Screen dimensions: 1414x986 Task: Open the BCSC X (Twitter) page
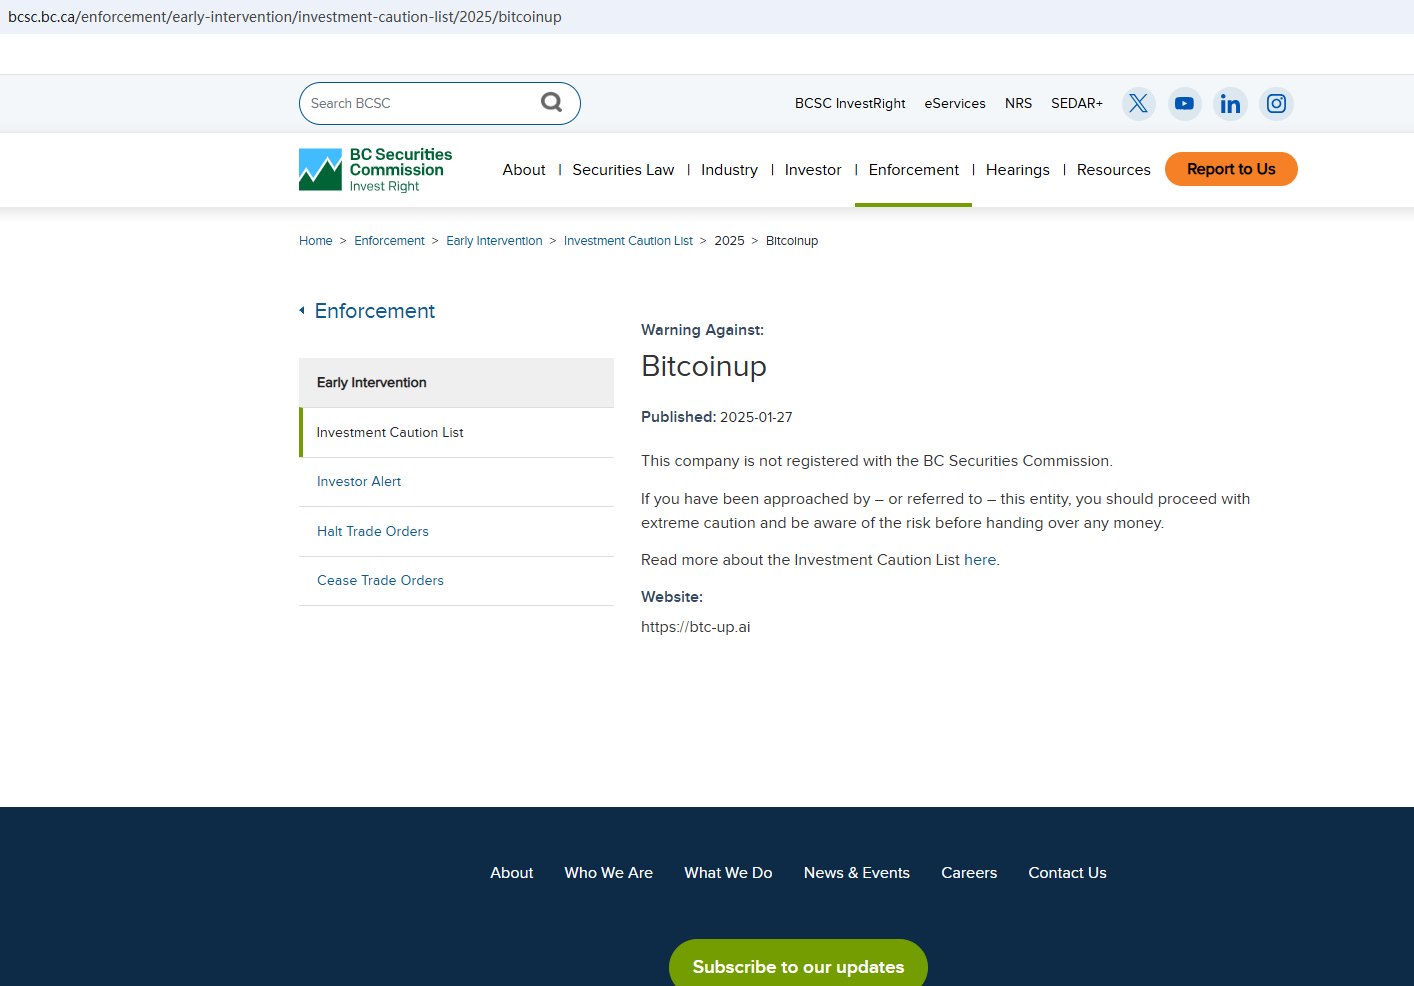[x=1138, y=103]
